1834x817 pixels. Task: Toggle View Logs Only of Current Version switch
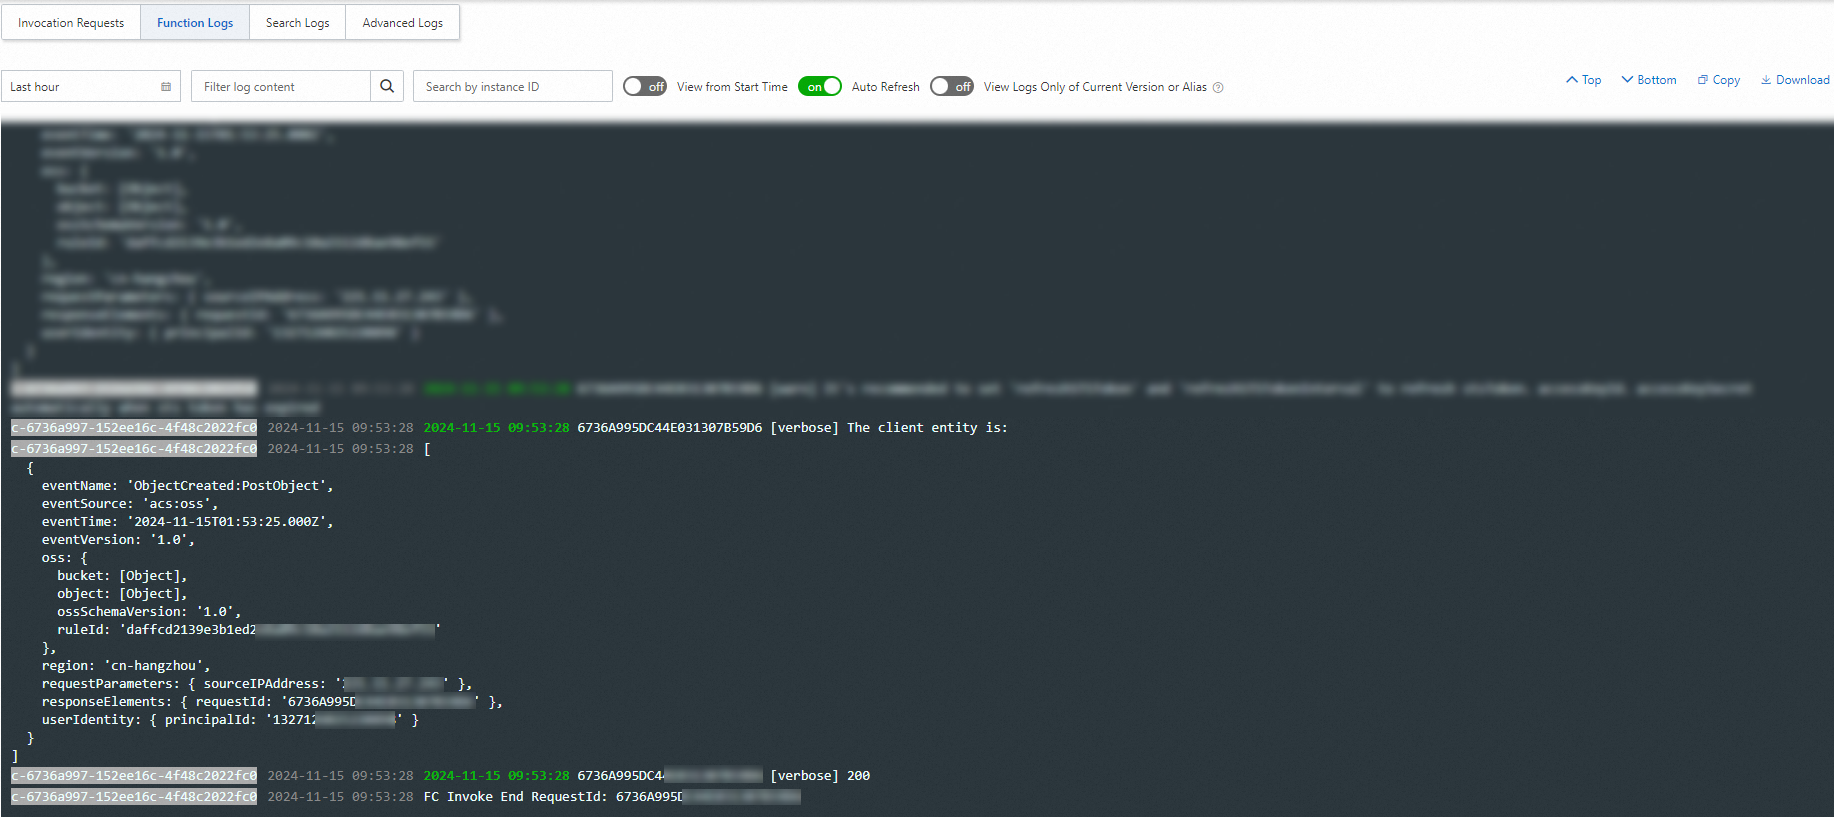coord(952,87)
